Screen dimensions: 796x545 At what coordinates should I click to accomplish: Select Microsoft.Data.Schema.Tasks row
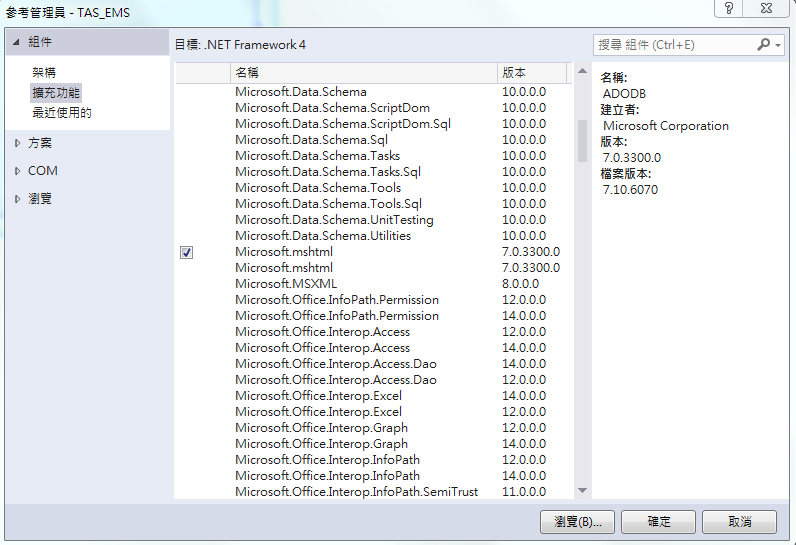tap(374, 156)
